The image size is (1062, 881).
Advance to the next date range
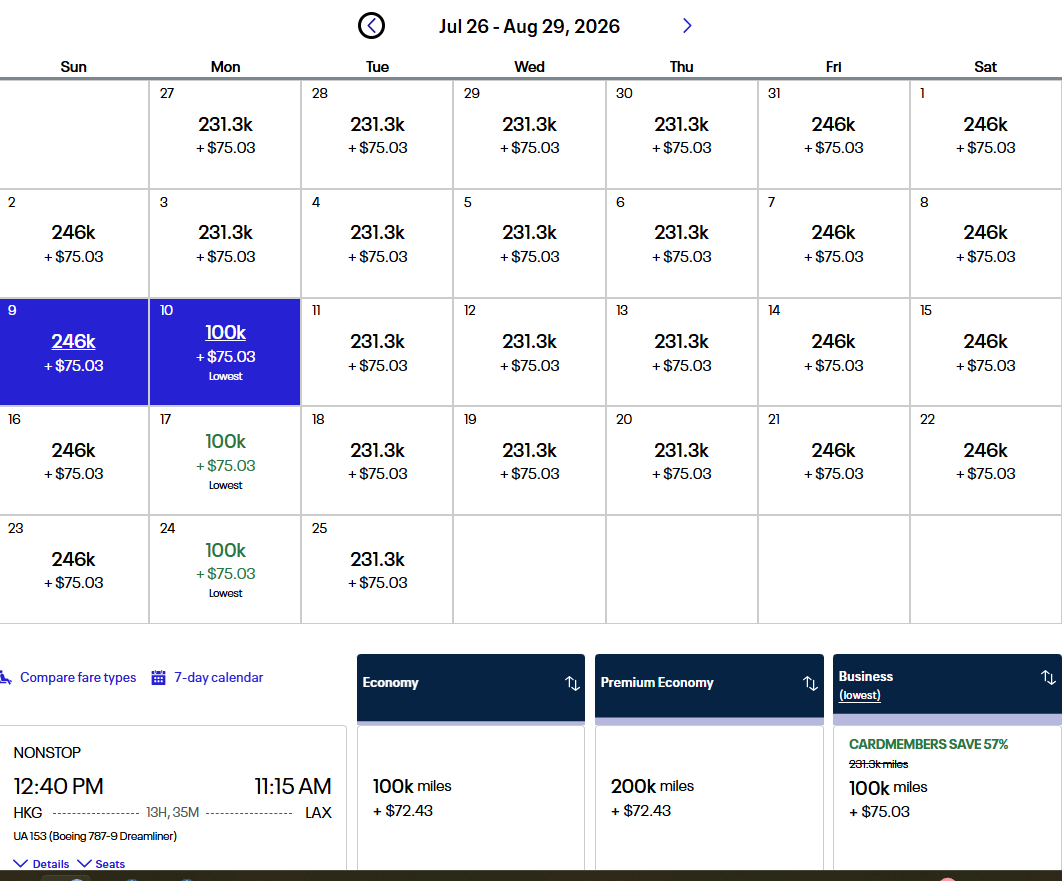pyautogui.click(x=687, y=26)
